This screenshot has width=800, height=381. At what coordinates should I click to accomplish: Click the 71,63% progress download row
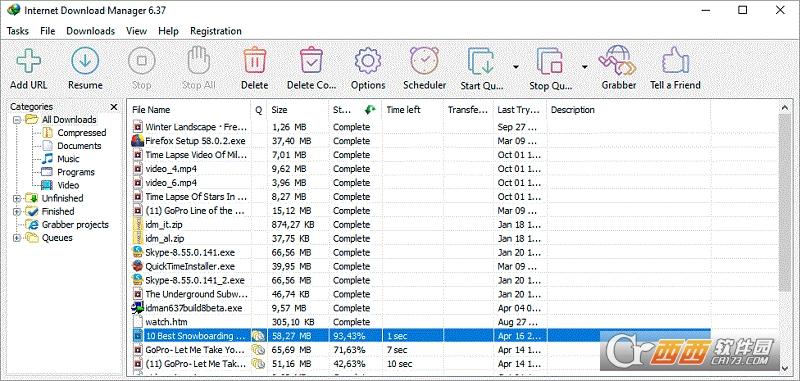coord(418,350)
